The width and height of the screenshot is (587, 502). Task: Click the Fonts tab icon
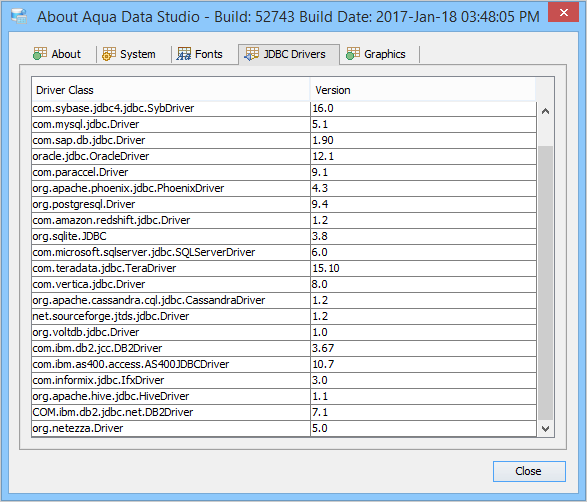184,54
